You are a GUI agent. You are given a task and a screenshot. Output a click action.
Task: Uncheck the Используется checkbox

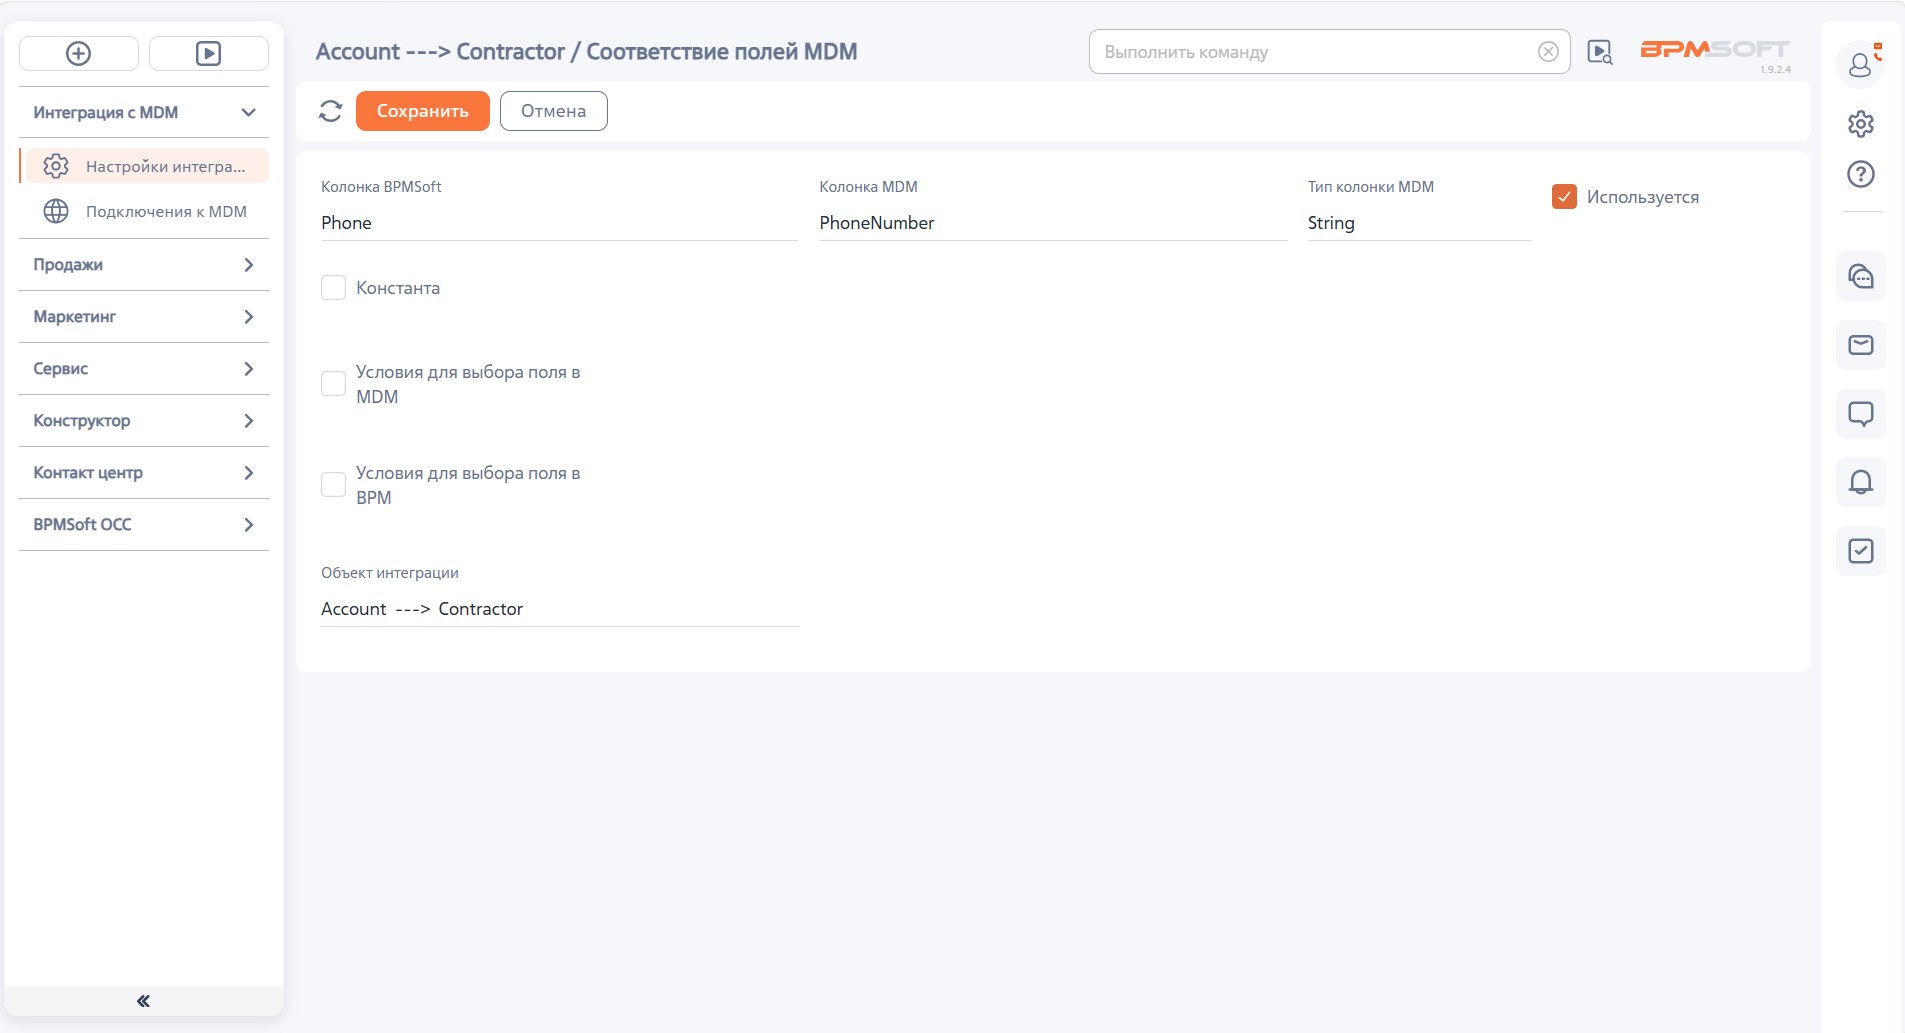pos(1564,197)
